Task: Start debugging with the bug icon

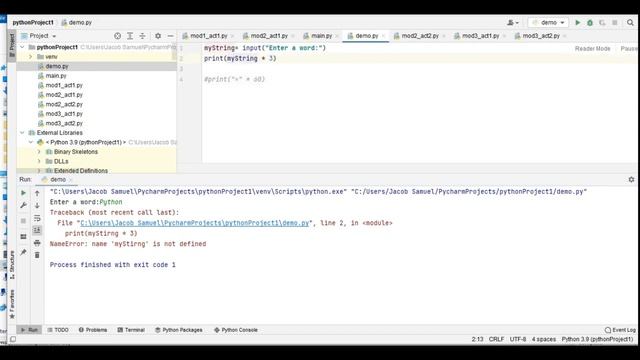Action: pyautogui.click(x=590, y=23)
